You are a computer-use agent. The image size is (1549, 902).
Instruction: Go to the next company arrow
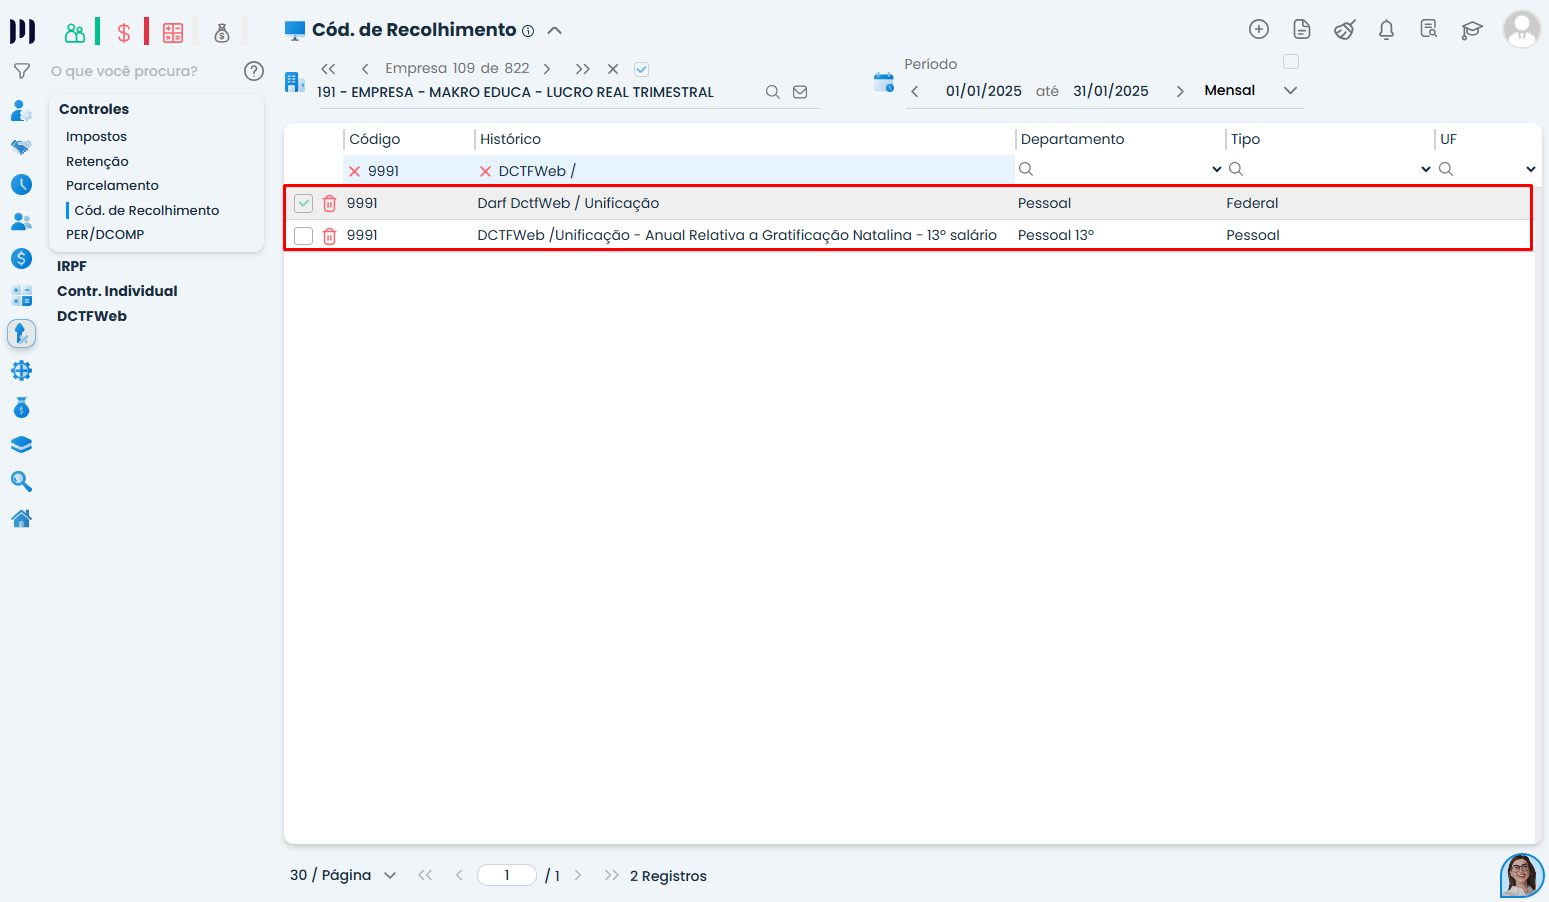click(x=547, y=69)
